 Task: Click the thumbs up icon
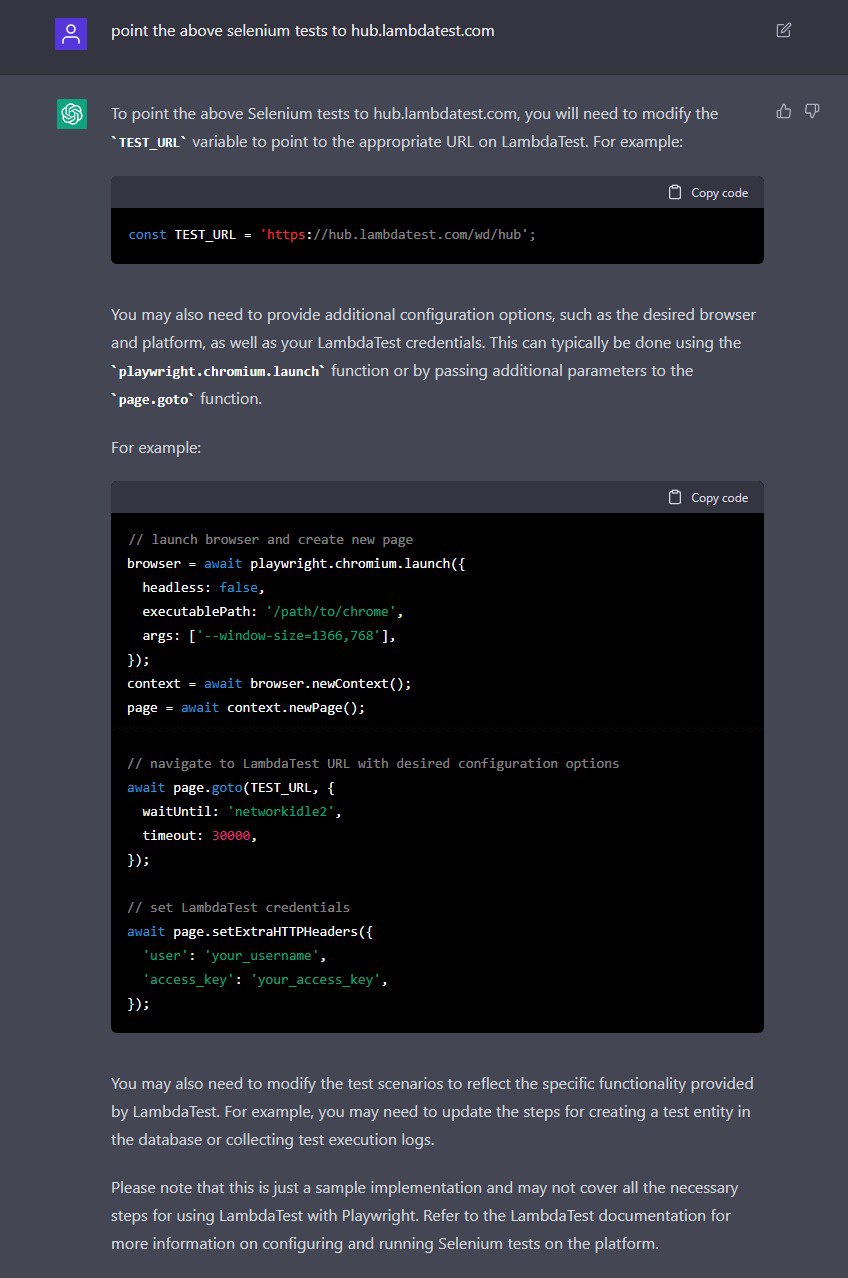pyautogui.click(x=784, y=111)
